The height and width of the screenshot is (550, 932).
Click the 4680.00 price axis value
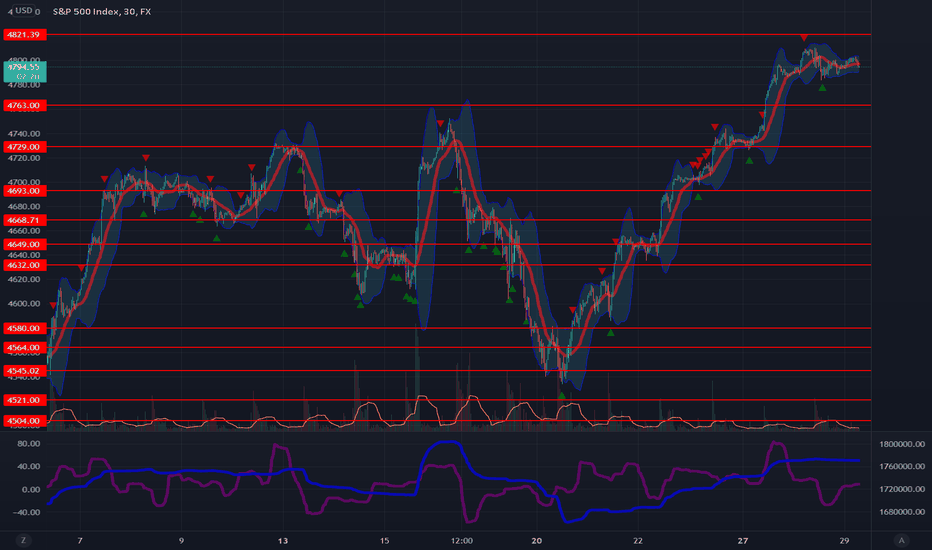pyautogui.click(x=24, y=207)
